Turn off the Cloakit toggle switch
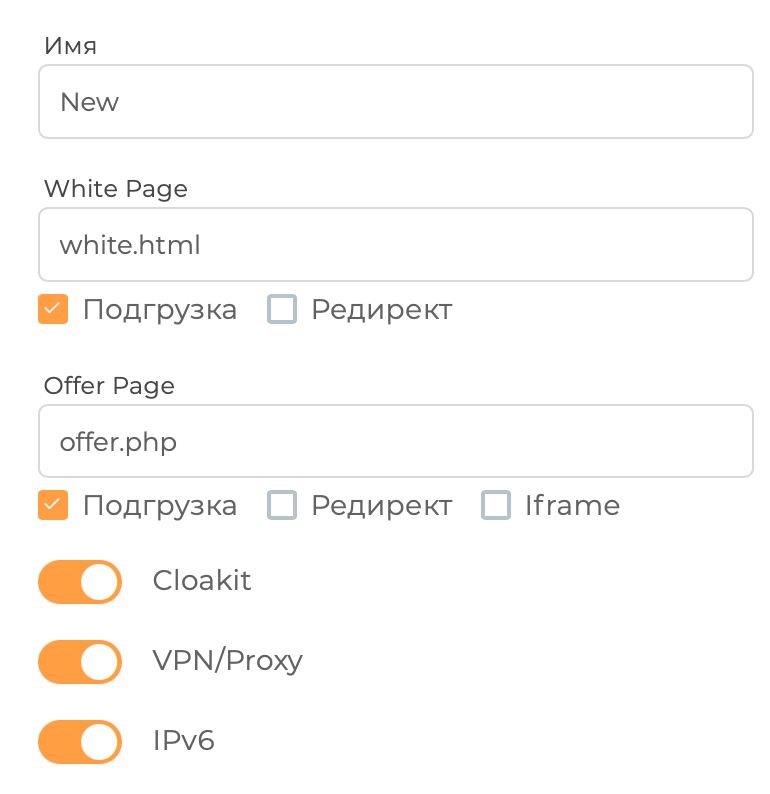The image size is (770, 794). 80,582
